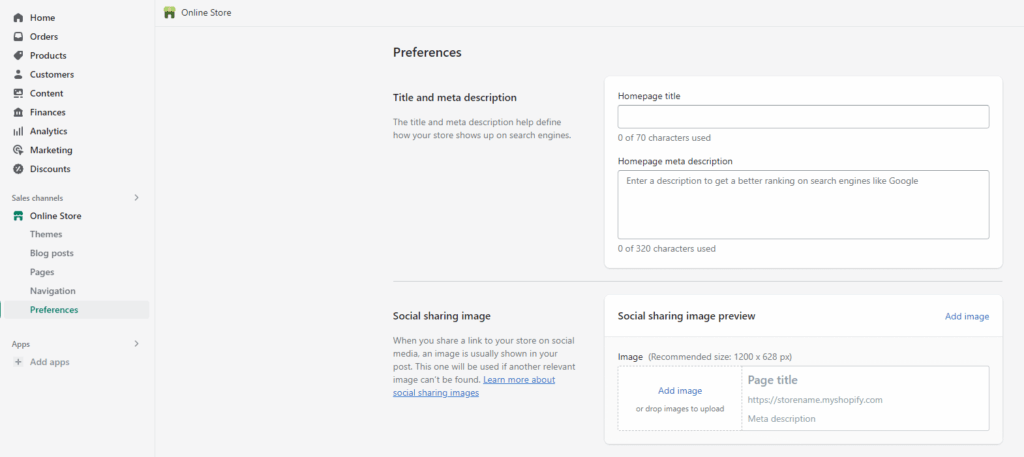The width and height of the screenshot is (1024, 457).
Task: Click the Discounts percent badge icon
Action: [18, 169]
